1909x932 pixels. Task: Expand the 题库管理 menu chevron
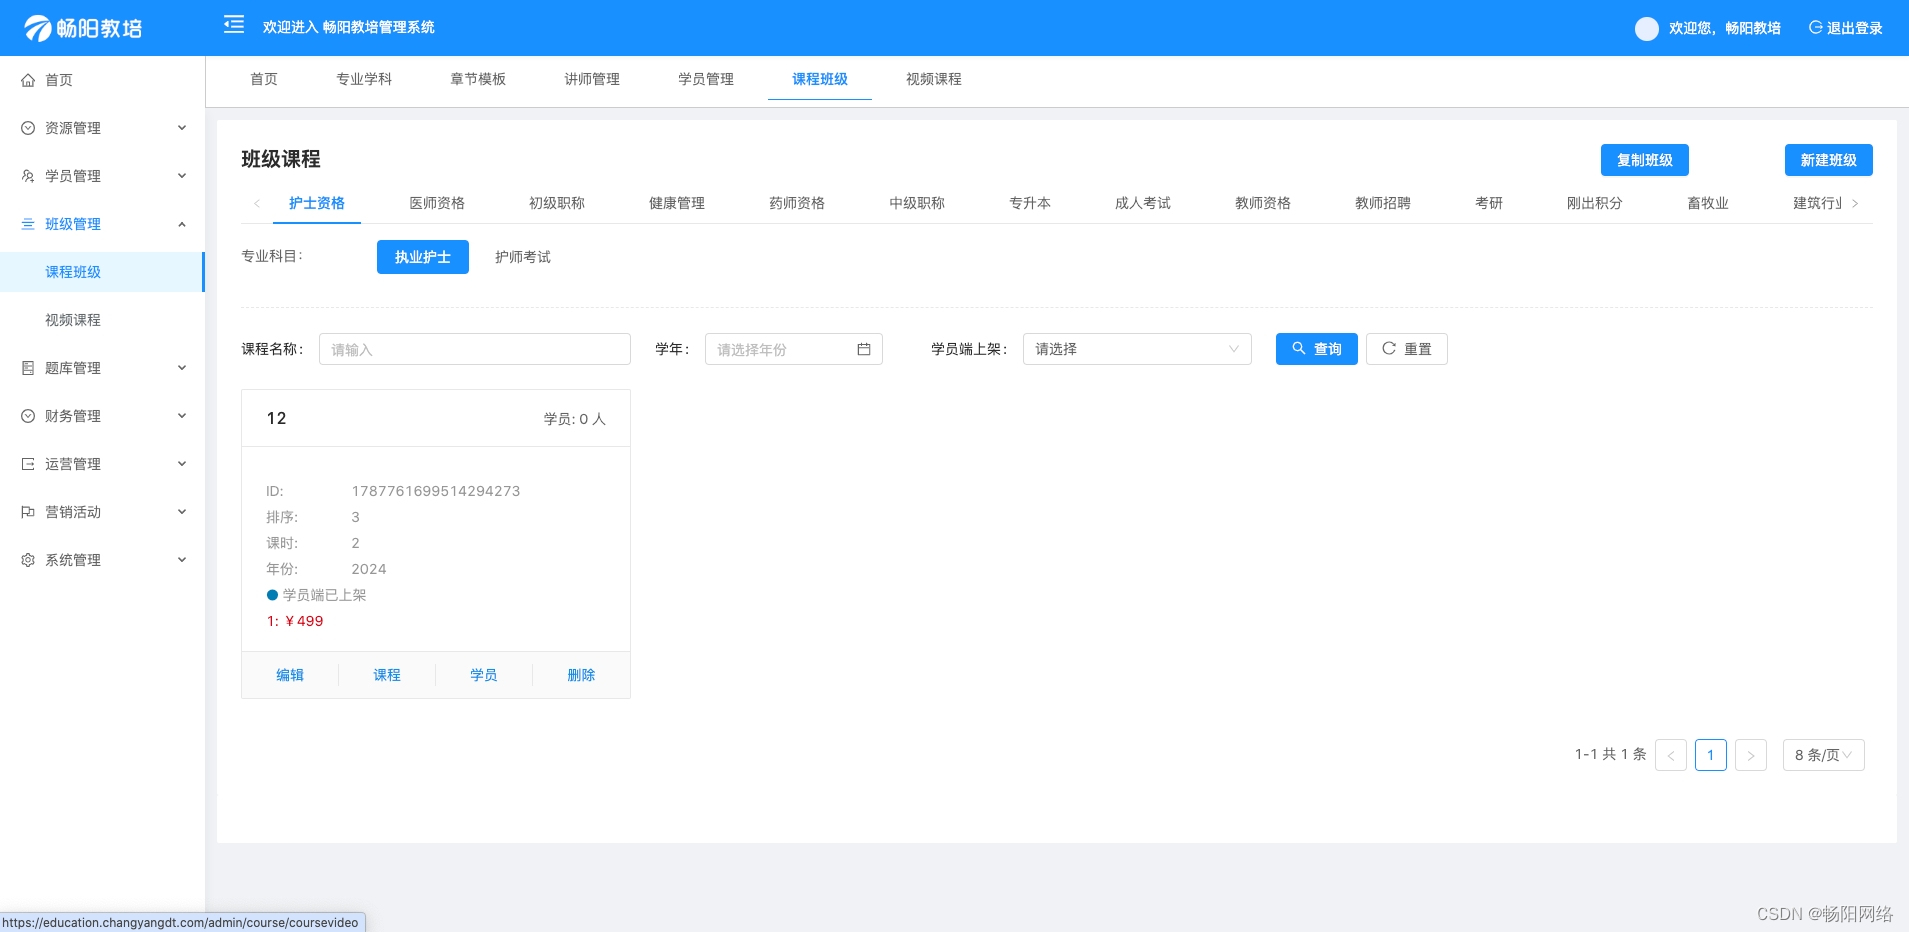click(182, 368)
